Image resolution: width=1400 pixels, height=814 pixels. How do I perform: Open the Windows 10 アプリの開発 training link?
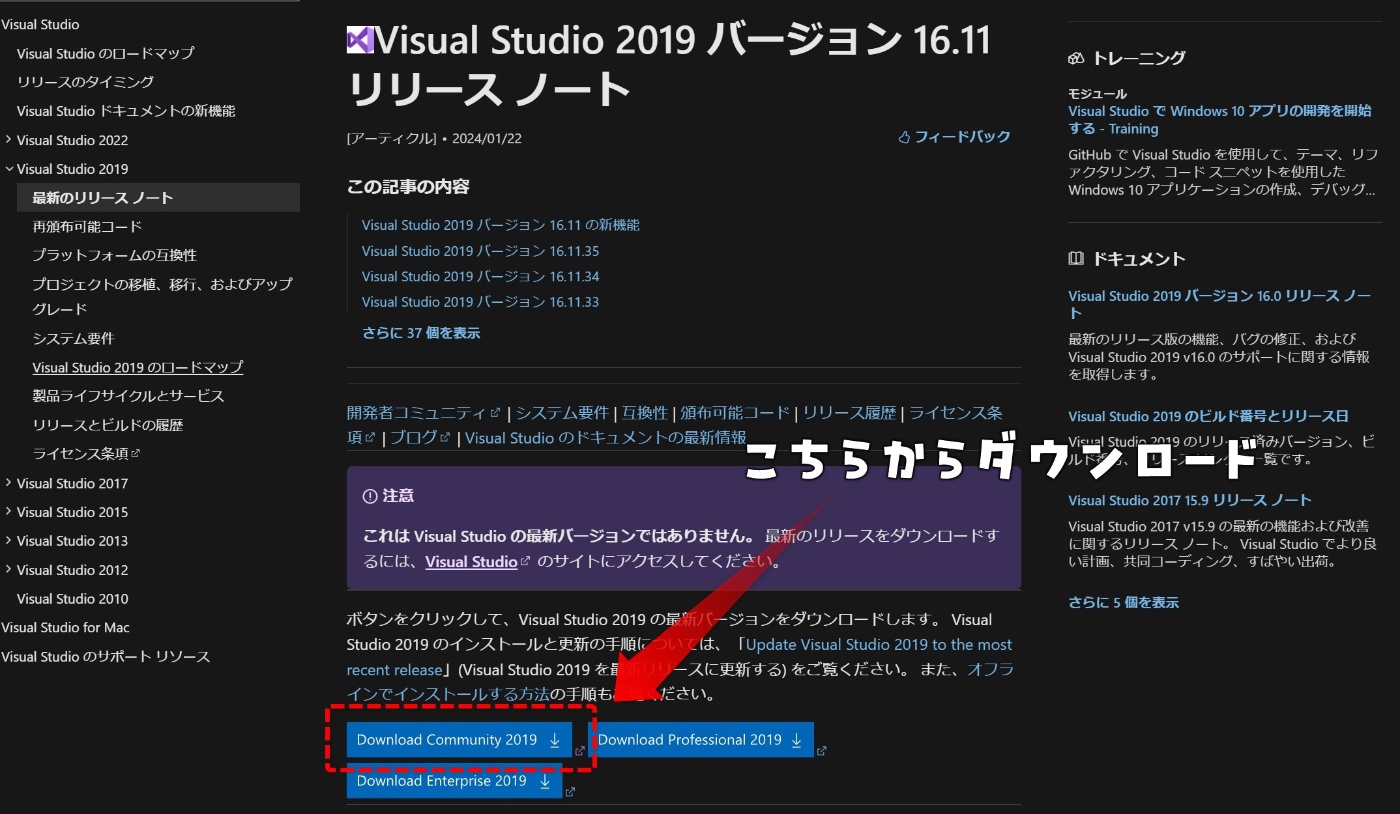(1219, 120)
